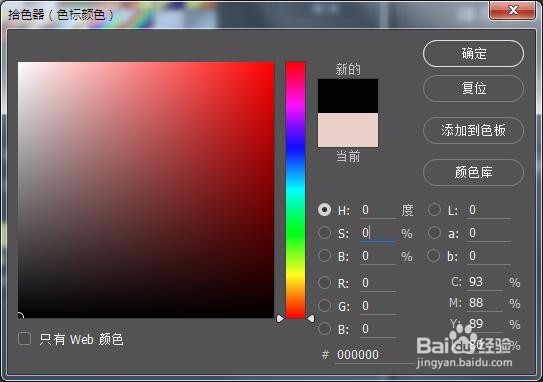Image resolution: width=543 pixels, height=382 pixels.
Task: Select the Lab a radio button
Action: click(x=434, y=233)
